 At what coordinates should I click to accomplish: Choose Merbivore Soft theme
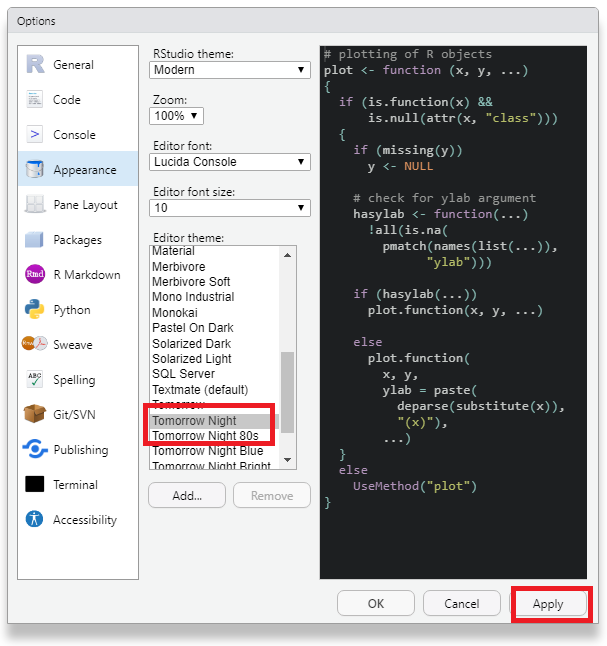[214, 282]
